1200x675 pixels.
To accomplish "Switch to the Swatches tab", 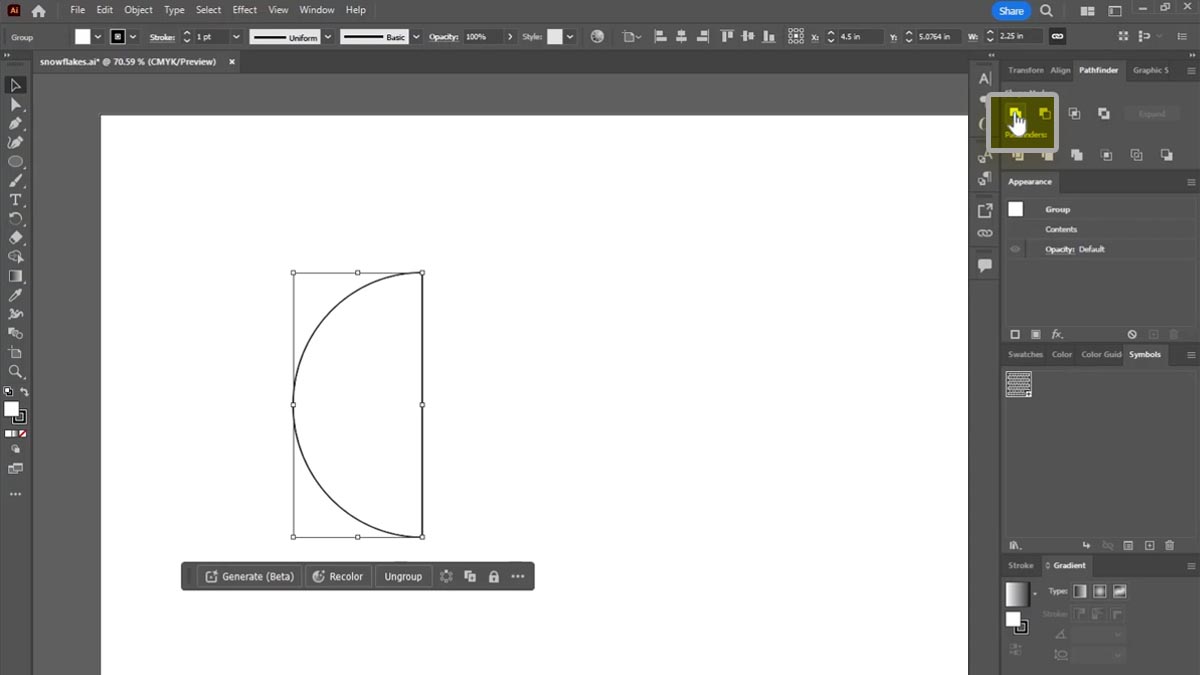I will (x=1025, y=354).
